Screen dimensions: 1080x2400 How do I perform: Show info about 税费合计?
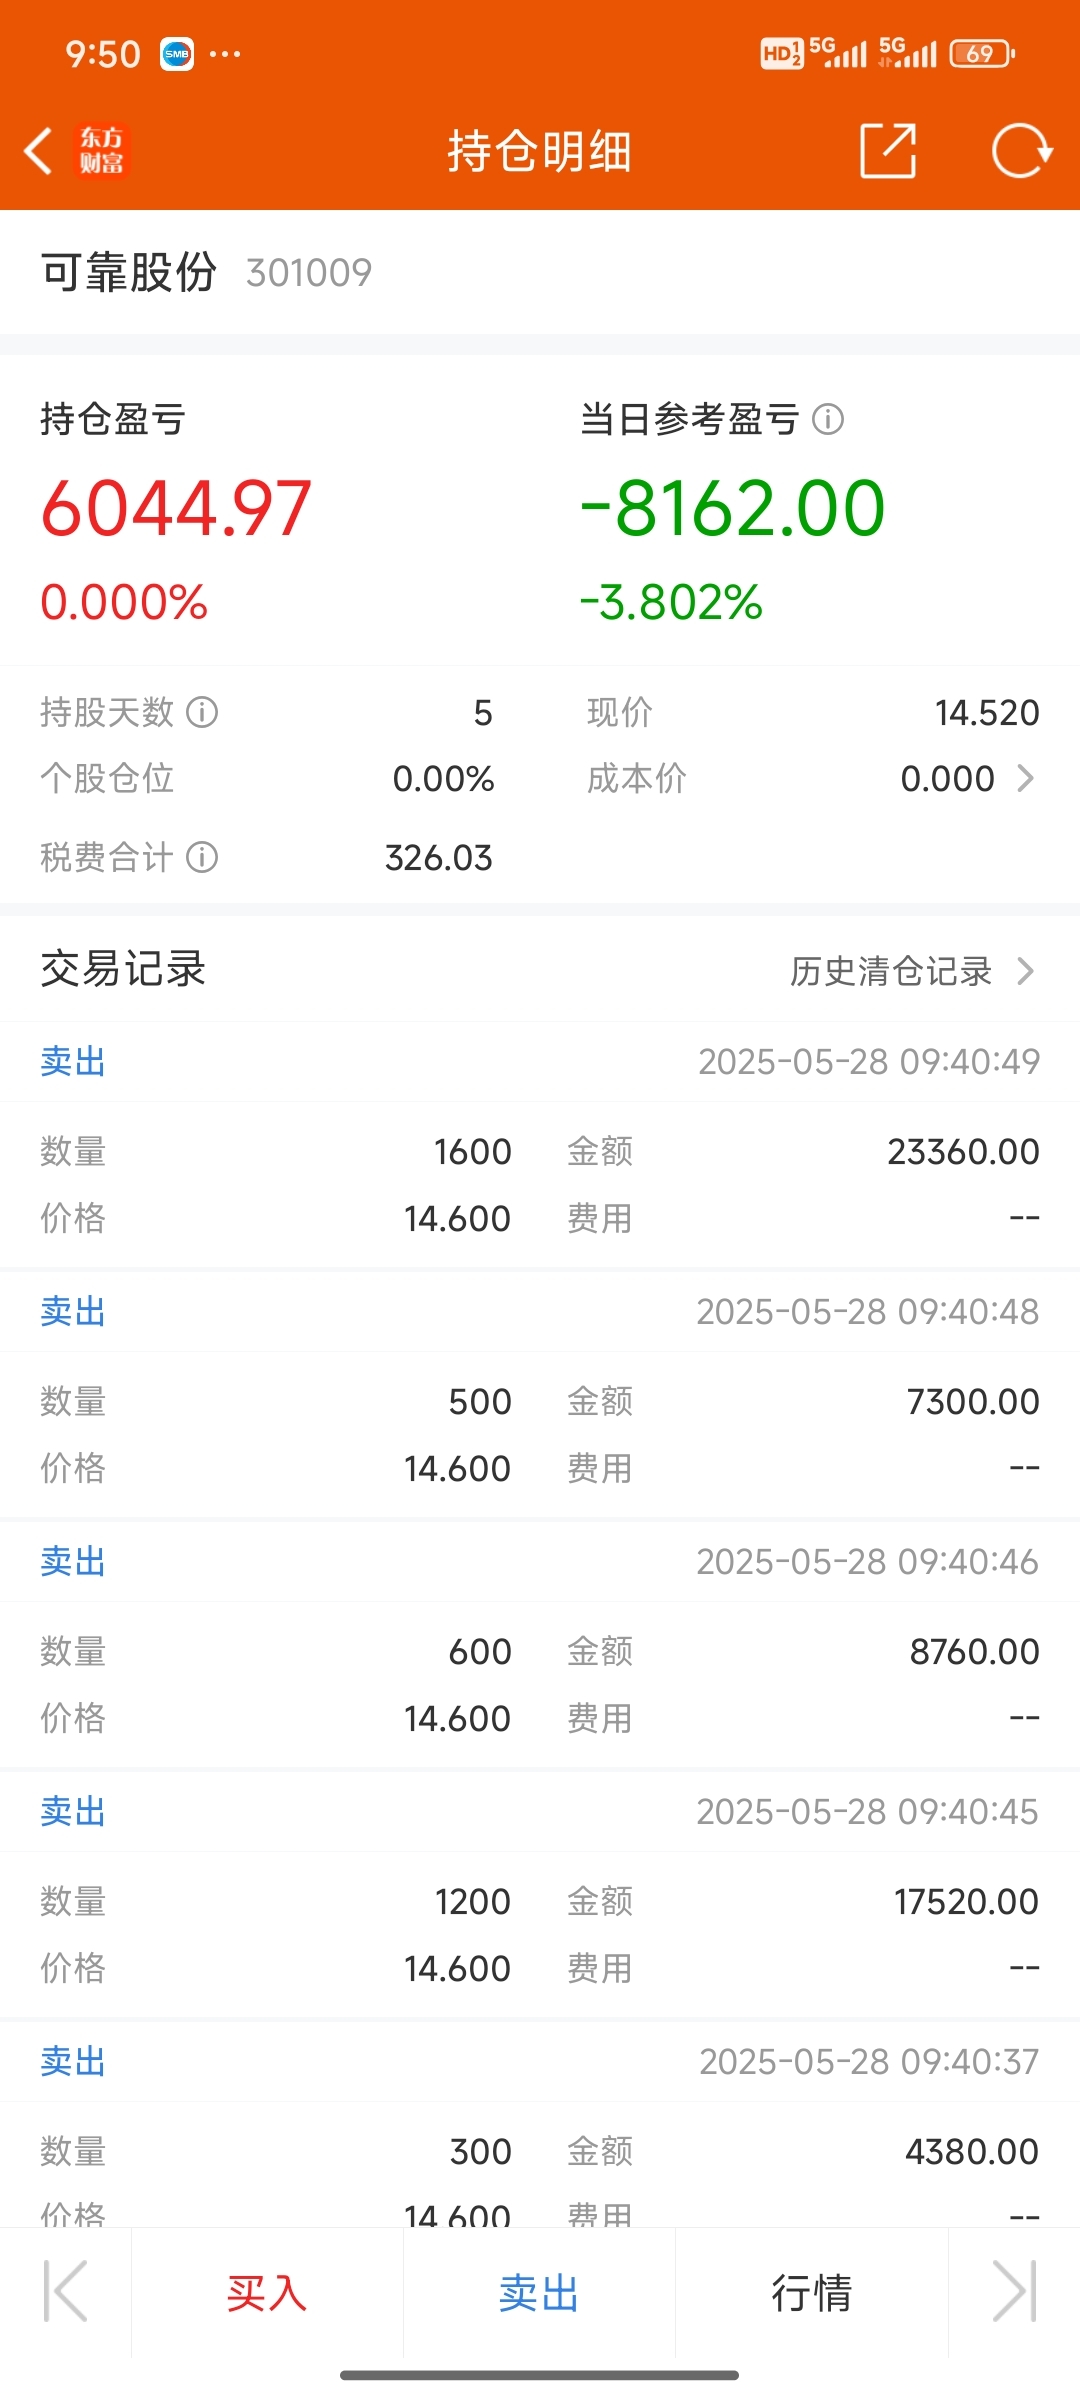pos(202,858)
